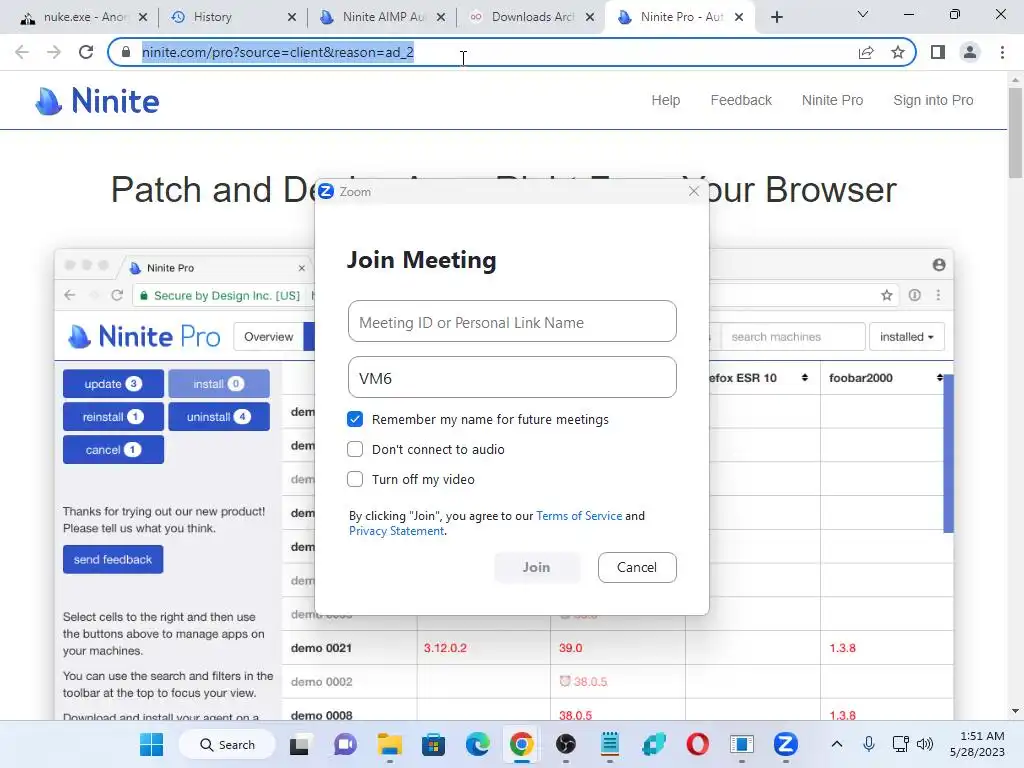Click the clock and date in taskbar
The image size is (1024, 768).
pyautogui.click(x=977, y=744)
